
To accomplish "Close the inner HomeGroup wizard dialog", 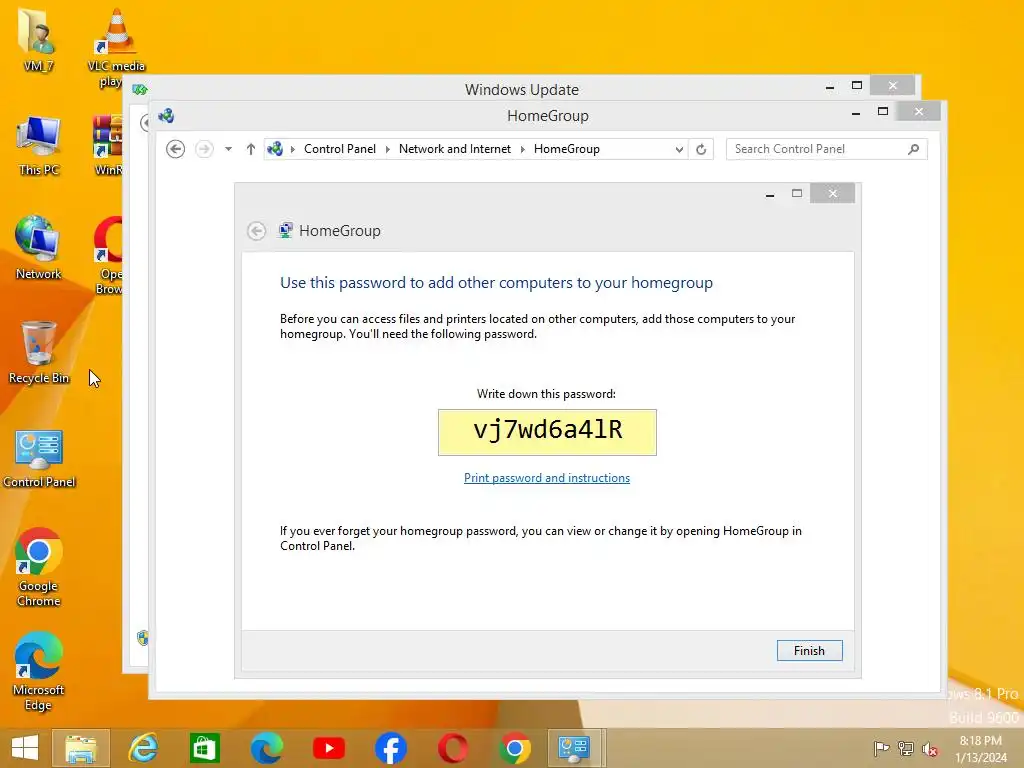I will [x=832, y=193].
